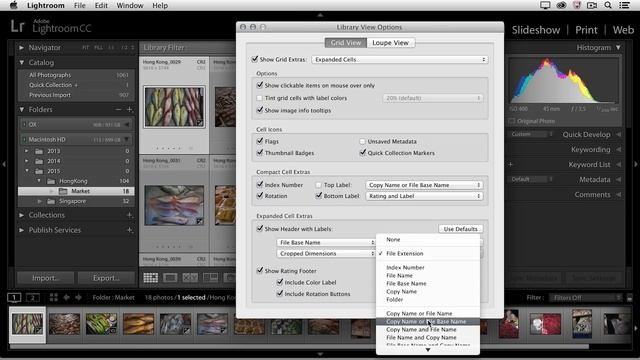Image resolution: width=640 pixels, height=360 pixels.
Task: Expand the Navigator panel
Action: 21,48
